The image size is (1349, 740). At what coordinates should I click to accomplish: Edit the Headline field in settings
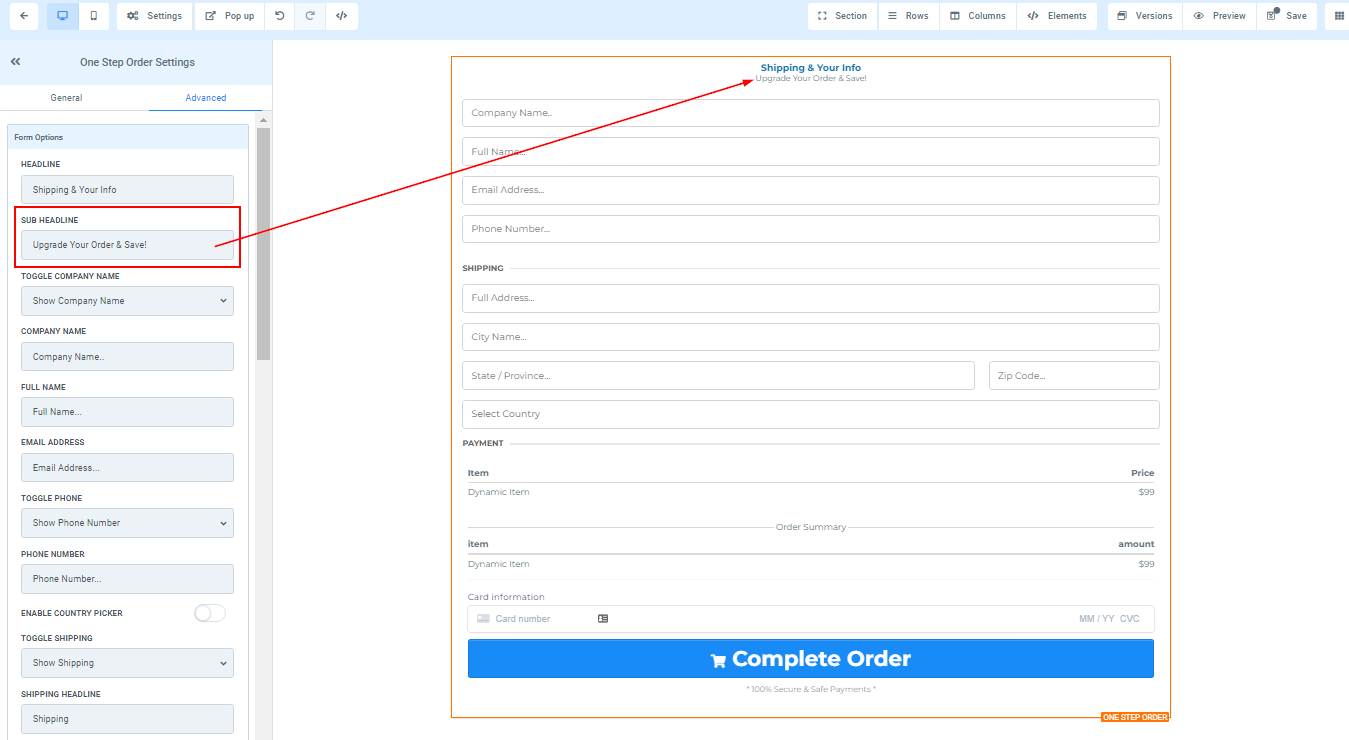pos(127,190)
